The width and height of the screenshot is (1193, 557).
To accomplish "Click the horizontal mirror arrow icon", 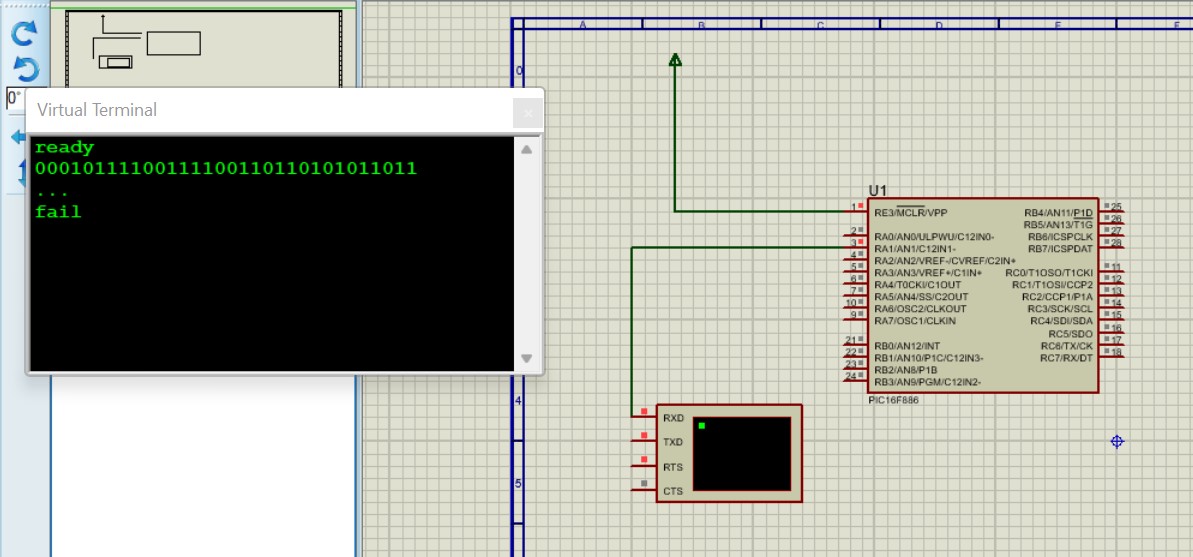I will (16, 137).
